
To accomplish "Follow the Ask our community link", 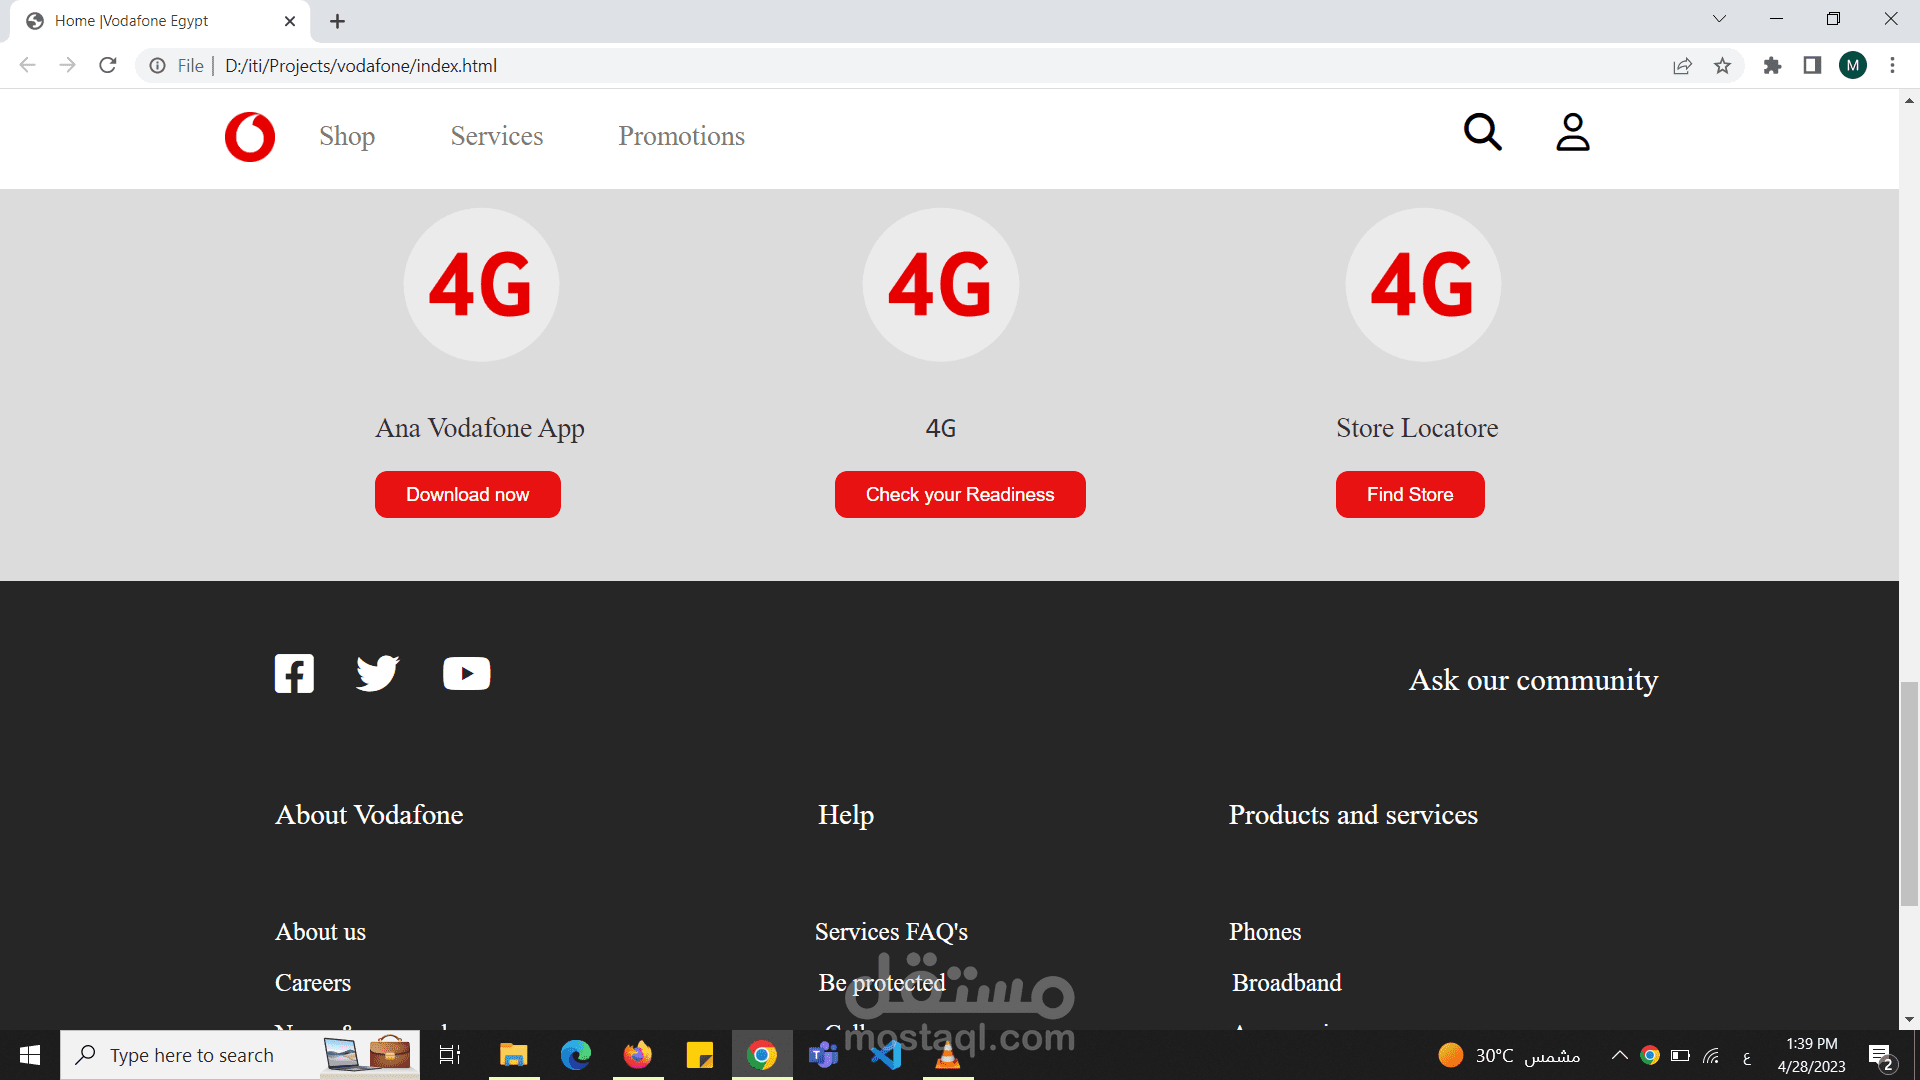I will point(1533,680).
